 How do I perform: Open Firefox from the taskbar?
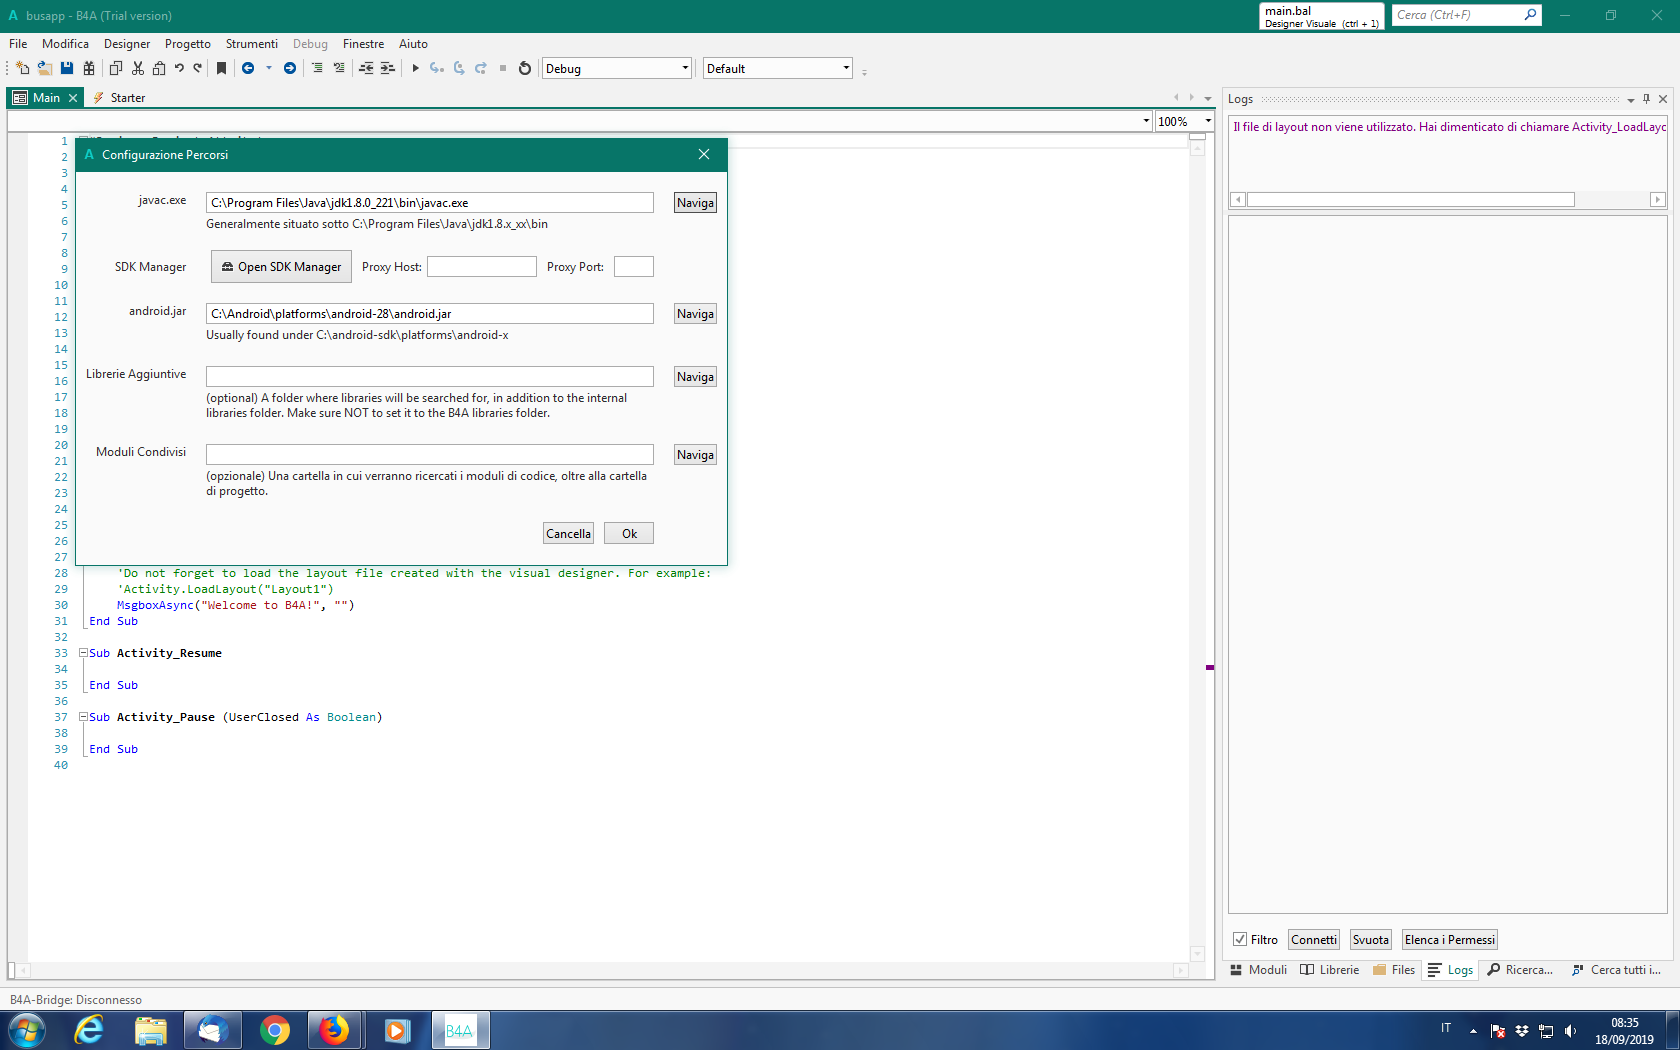pyautogui.click(x=334, y=1030)
